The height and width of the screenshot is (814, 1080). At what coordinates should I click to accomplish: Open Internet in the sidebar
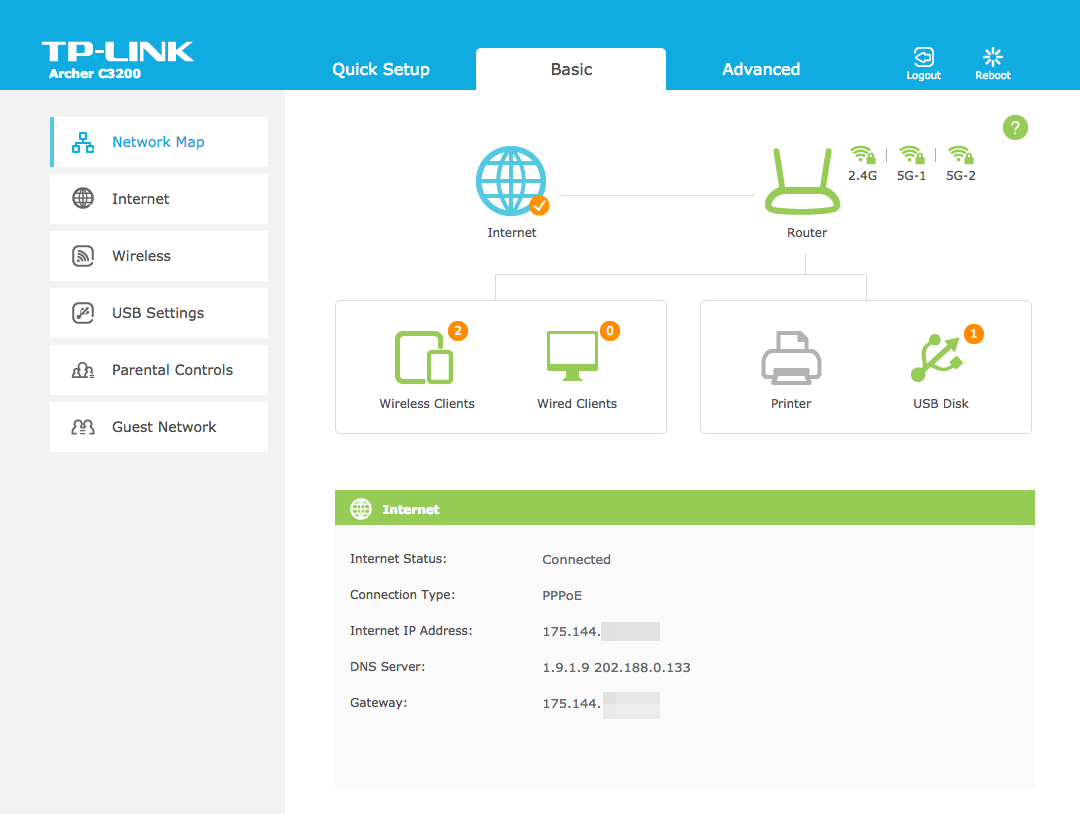(x=159, y=199)
